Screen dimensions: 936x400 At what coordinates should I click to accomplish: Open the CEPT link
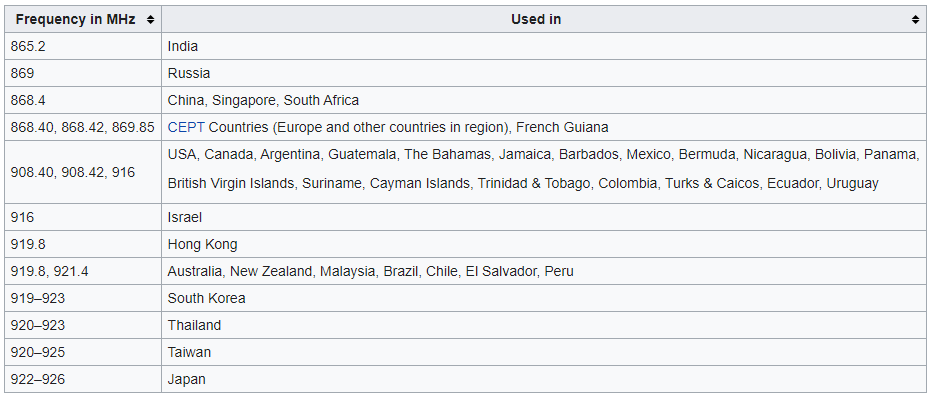[186, 127]
